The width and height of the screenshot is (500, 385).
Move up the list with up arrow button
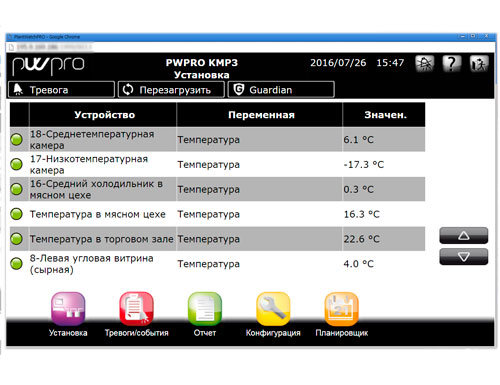pos(464,236)
